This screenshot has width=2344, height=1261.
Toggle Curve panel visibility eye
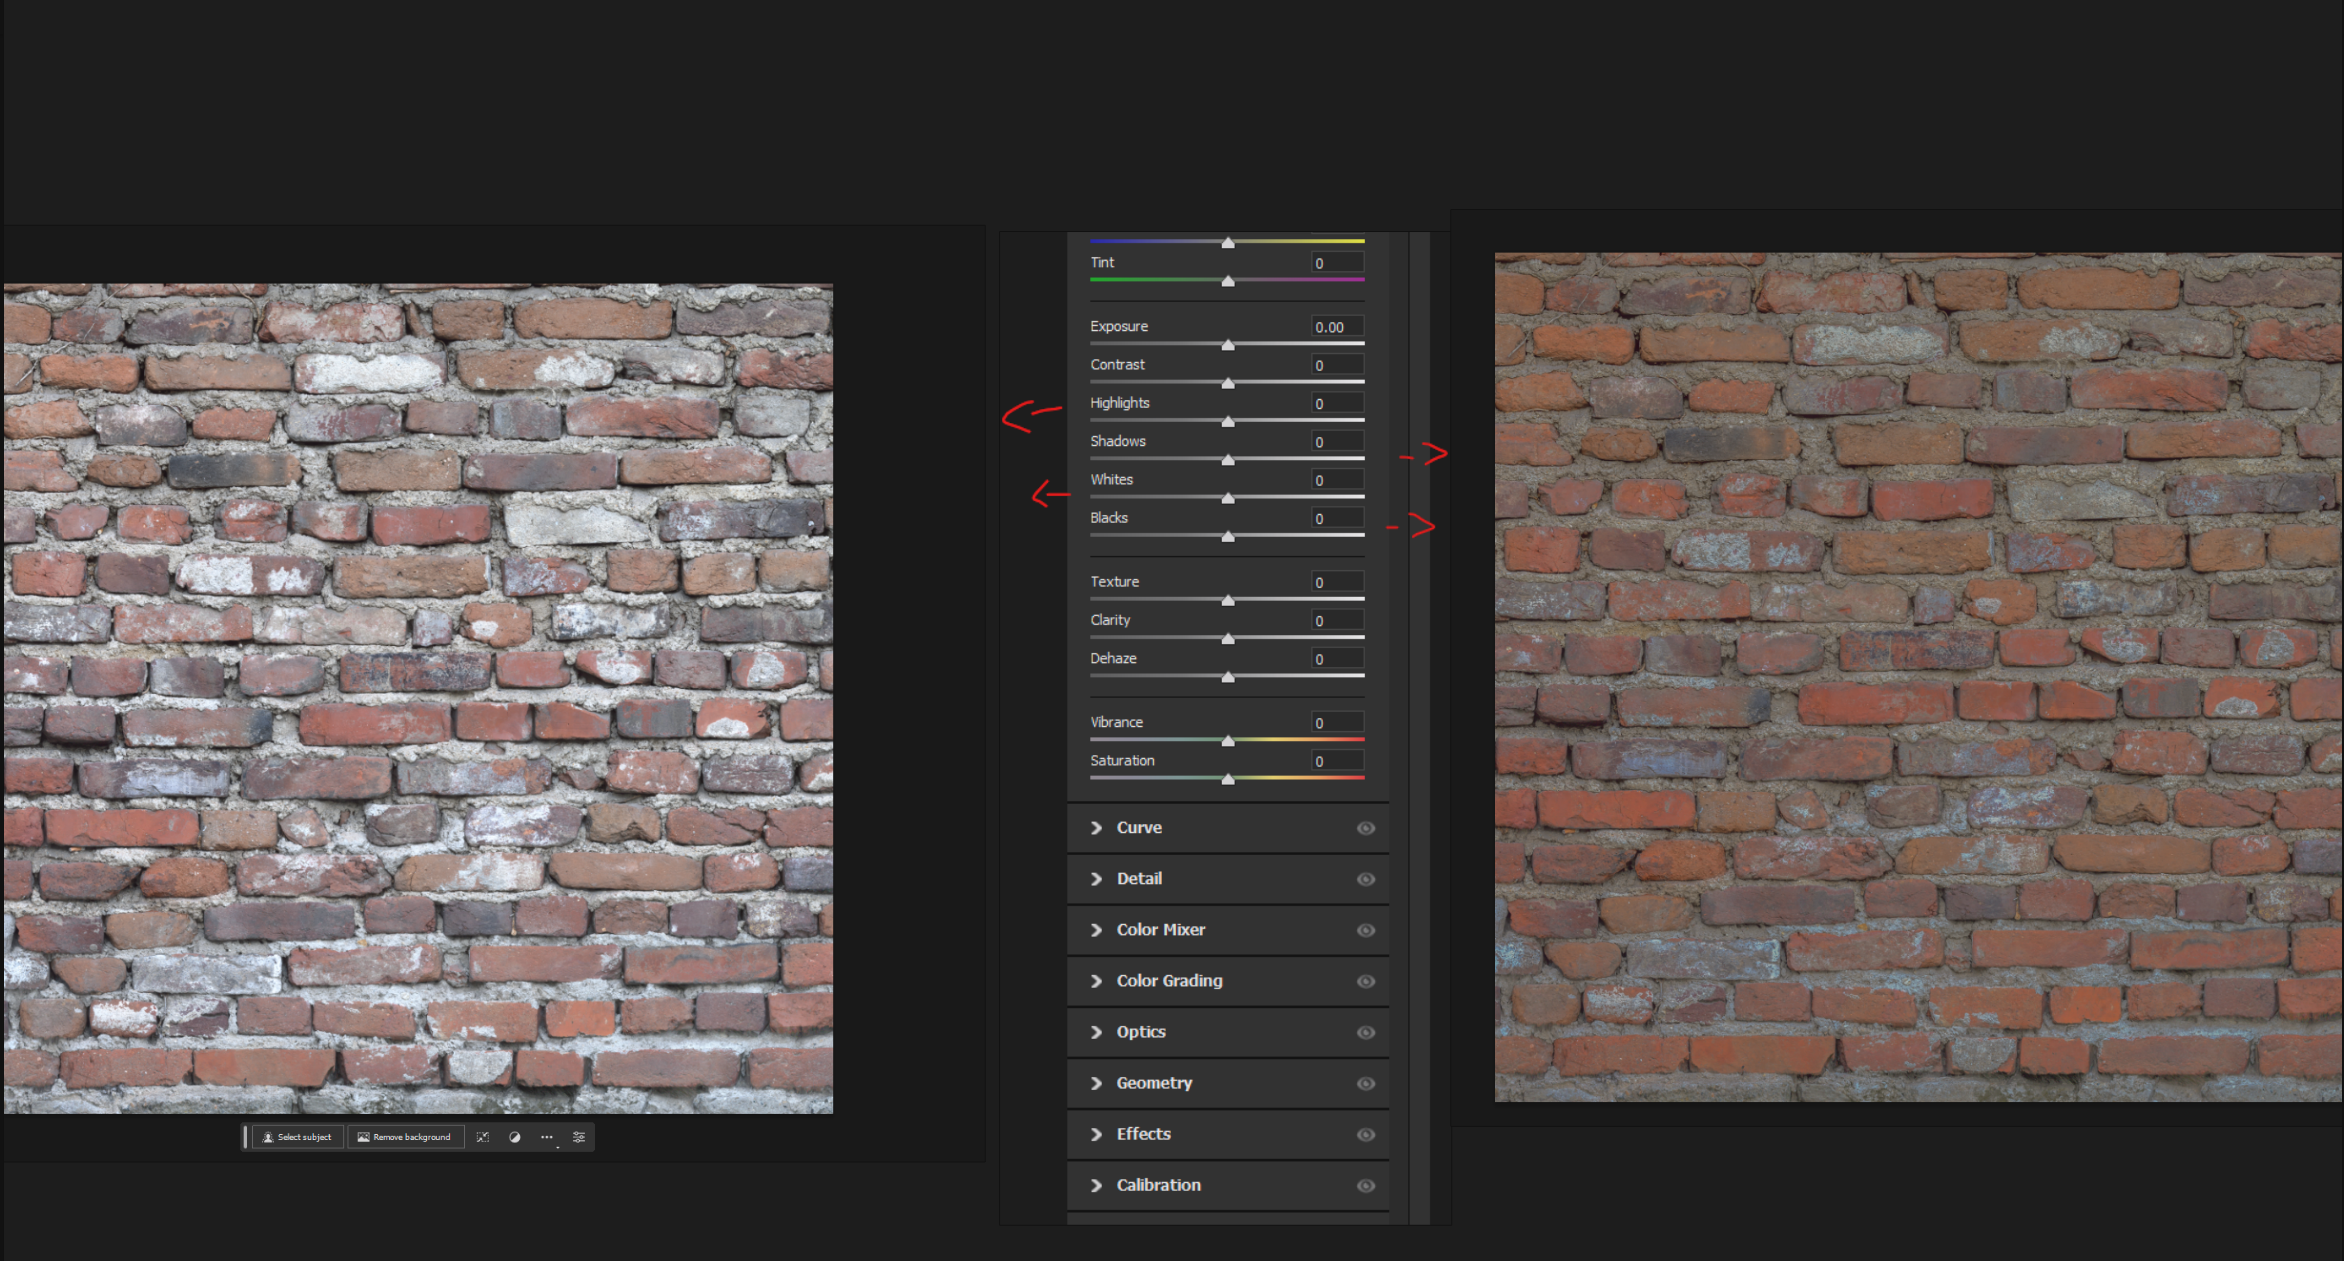coord(1365,828)
